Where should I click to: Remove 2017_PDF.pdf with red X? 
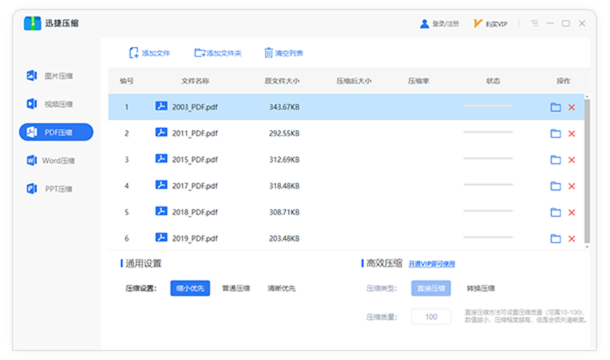[571, 186]
